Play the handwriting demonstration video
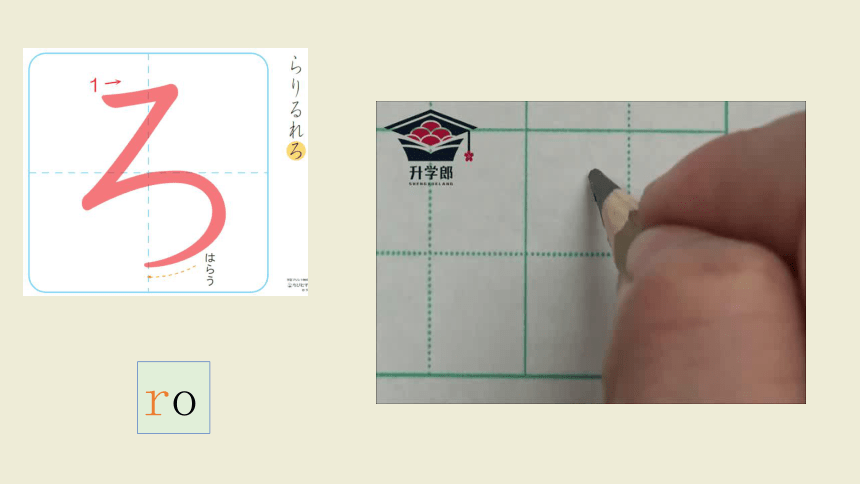 click(x=591, y=252)
